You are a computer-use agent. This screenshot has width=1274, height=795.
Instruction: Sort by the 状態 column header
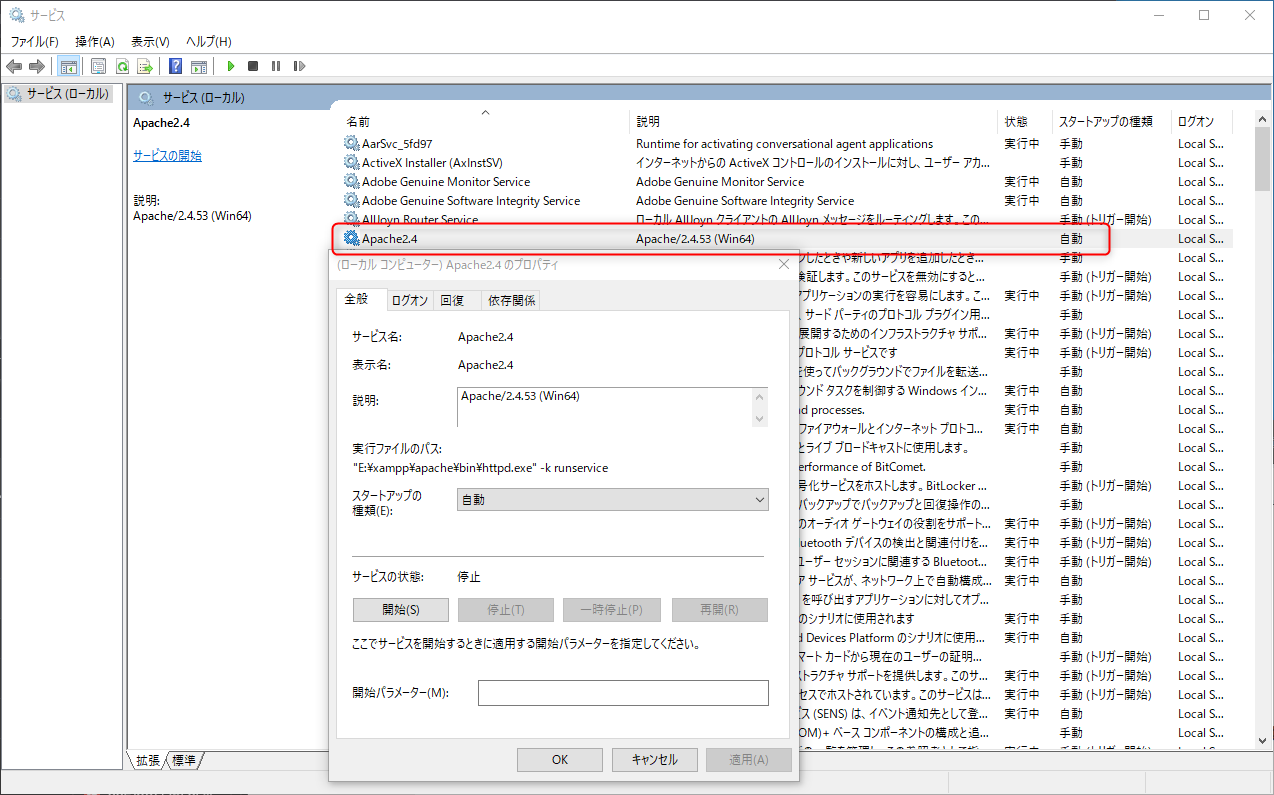(1025, 121)
